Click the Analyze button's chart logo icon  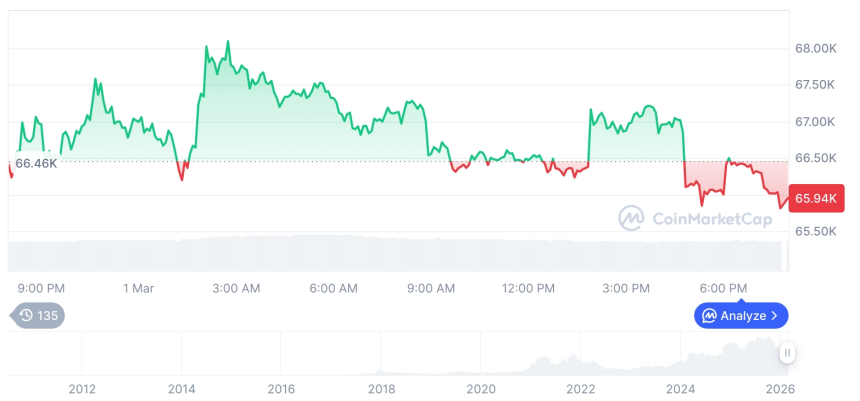(x=709, y=316)
